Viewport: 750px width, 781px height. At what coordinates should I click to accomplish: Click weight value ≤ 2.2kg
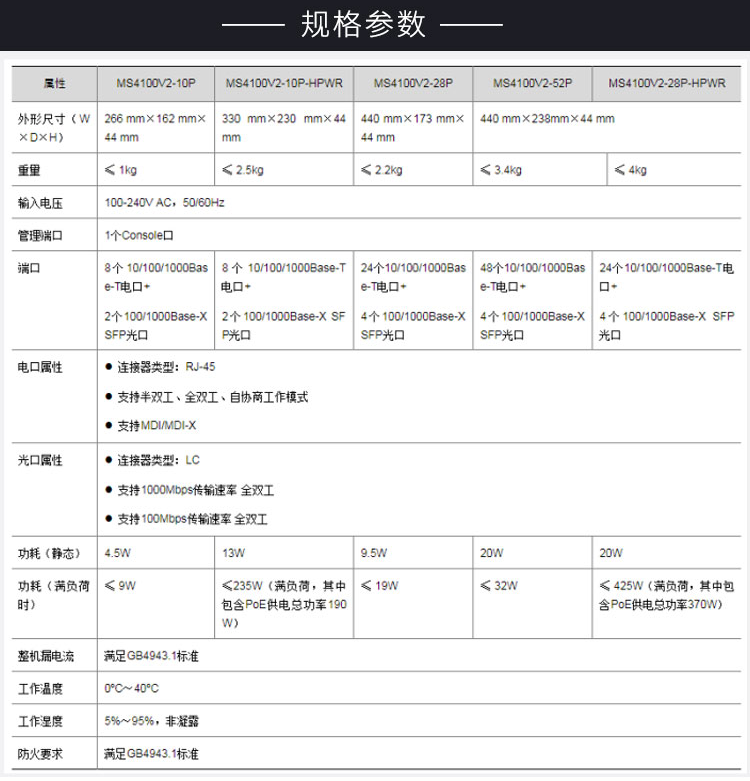point(381,170)
